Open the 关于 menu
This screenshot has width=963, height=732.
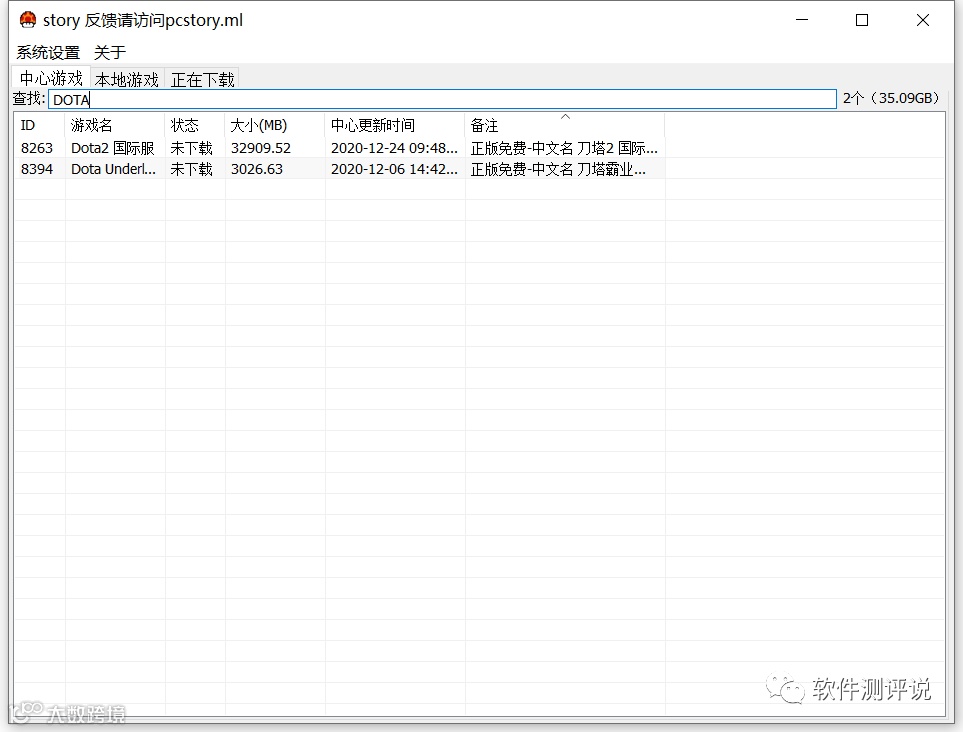(110, 53)
